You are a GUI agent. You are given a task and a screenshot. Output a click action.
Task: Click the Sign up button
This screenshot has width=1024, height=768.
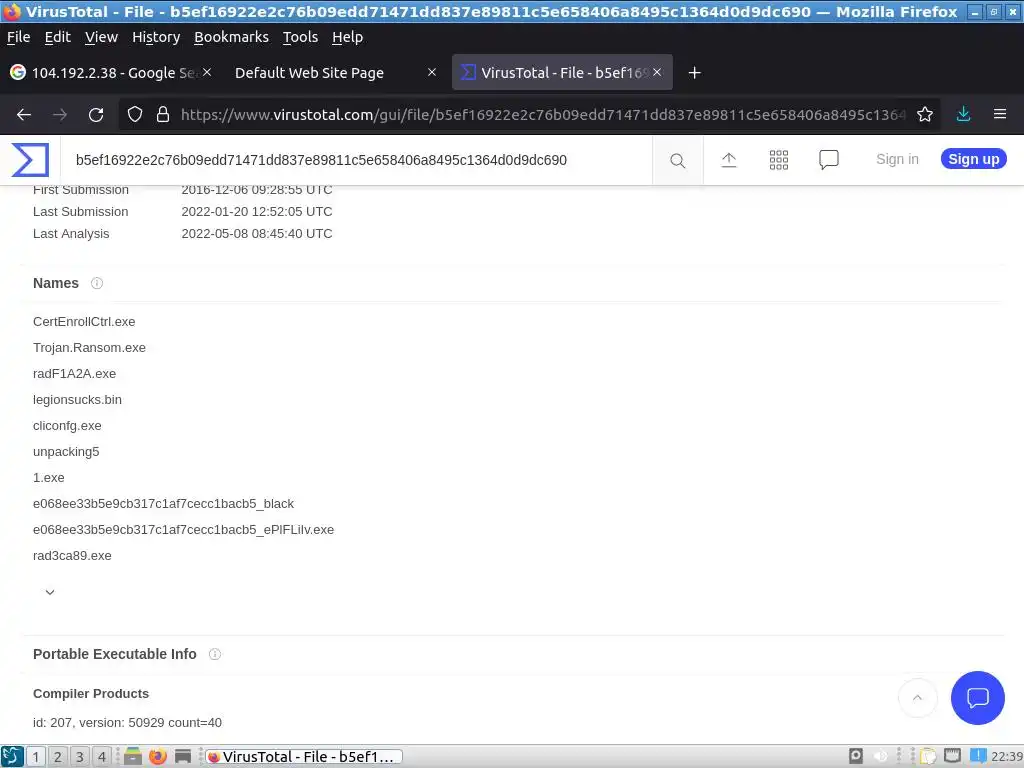click(974, 159)
